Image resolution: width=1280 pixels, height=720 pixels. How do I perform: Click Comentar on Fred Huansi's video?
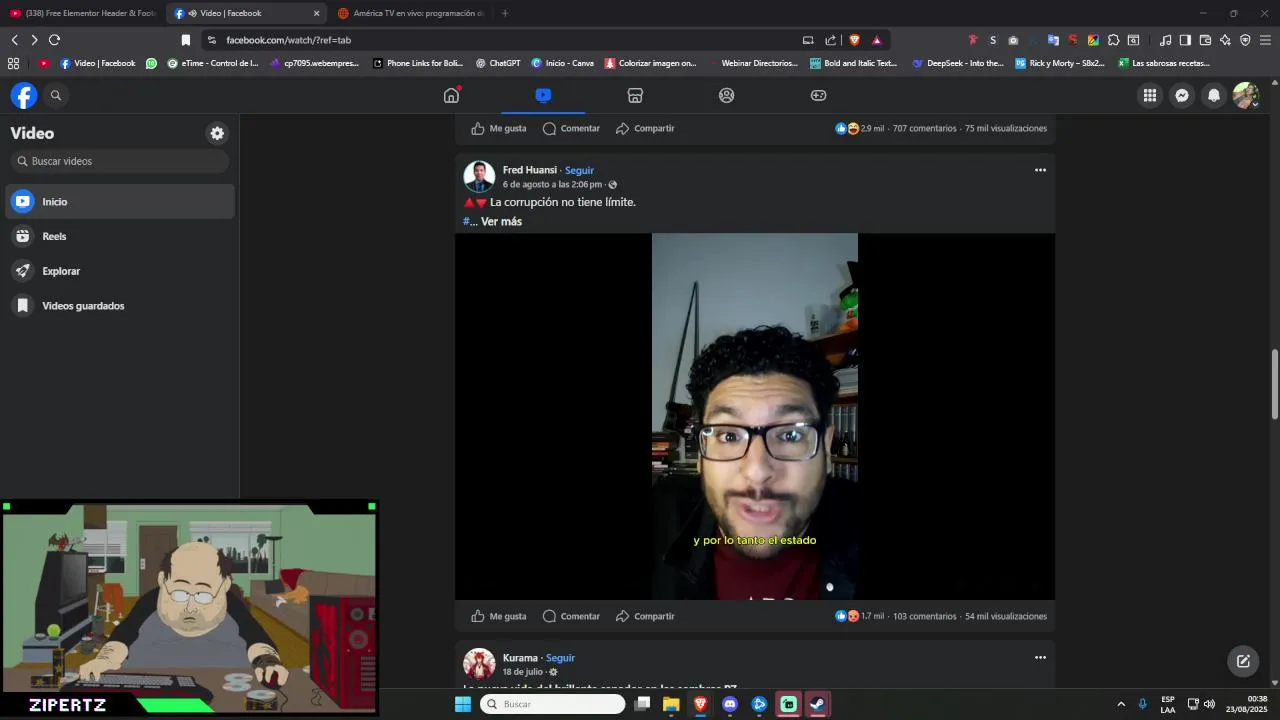tap(571, 616)
